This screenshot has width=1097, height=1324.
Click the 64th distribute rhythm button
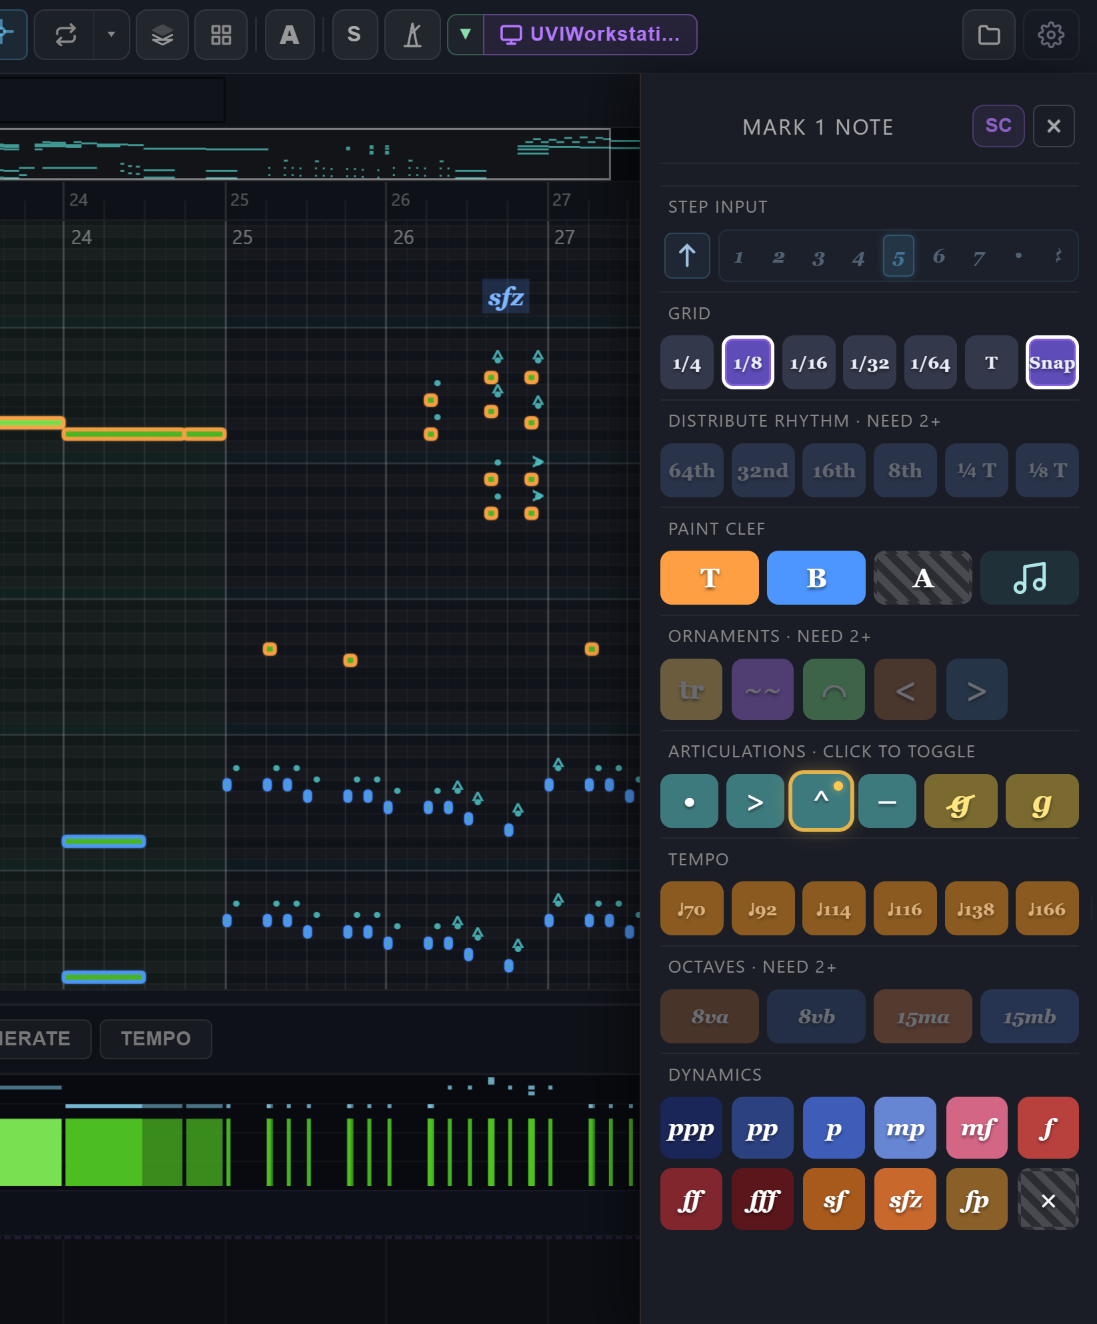pyautogui.click(x=692, y=470)
